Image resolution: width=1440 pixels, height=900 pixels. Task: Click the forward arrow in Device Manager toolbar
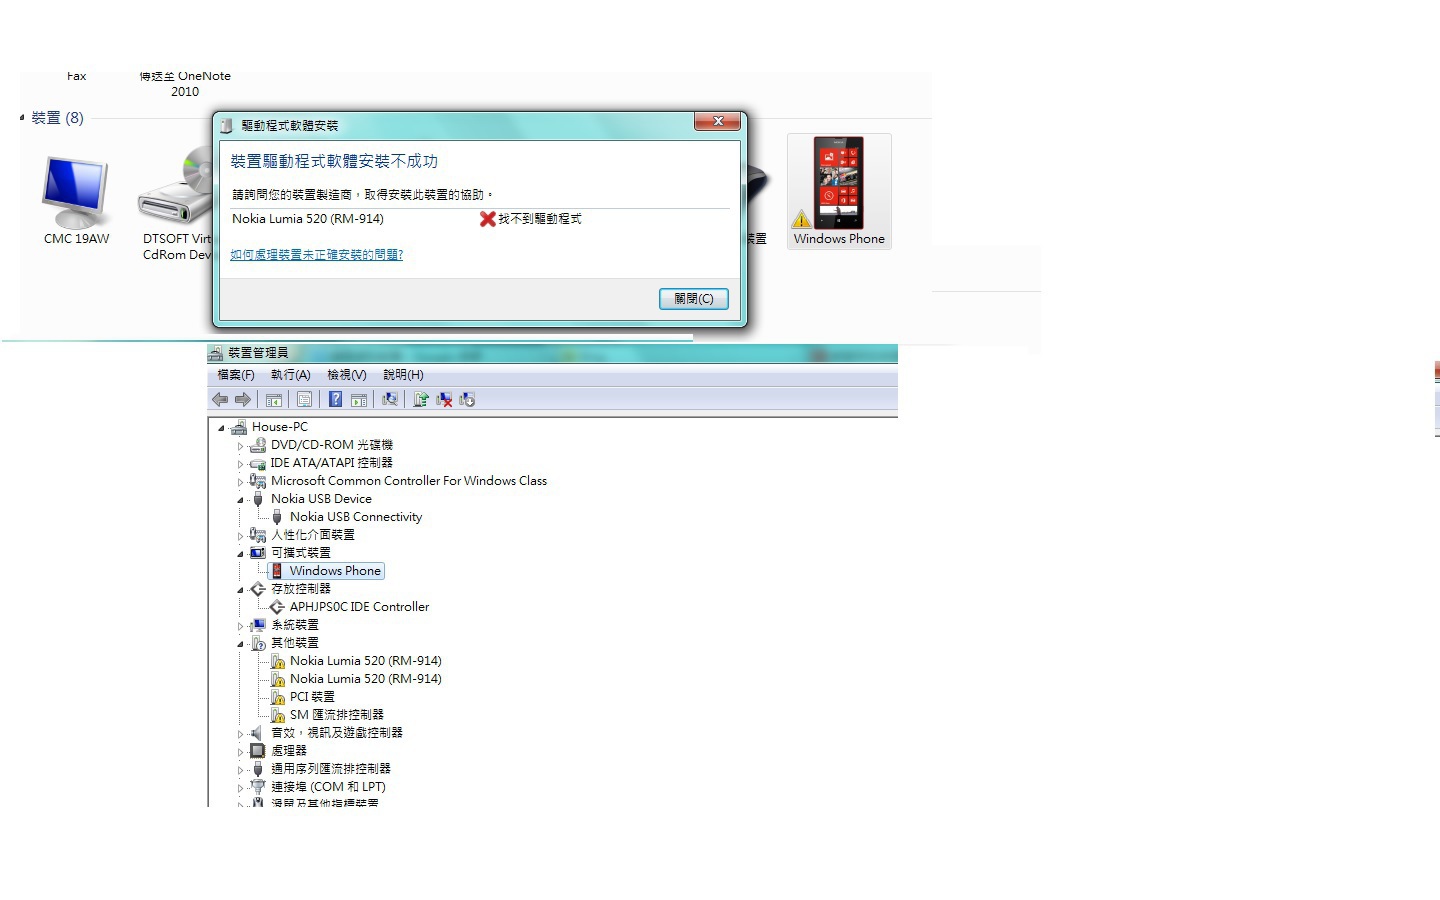click(242, 399)
